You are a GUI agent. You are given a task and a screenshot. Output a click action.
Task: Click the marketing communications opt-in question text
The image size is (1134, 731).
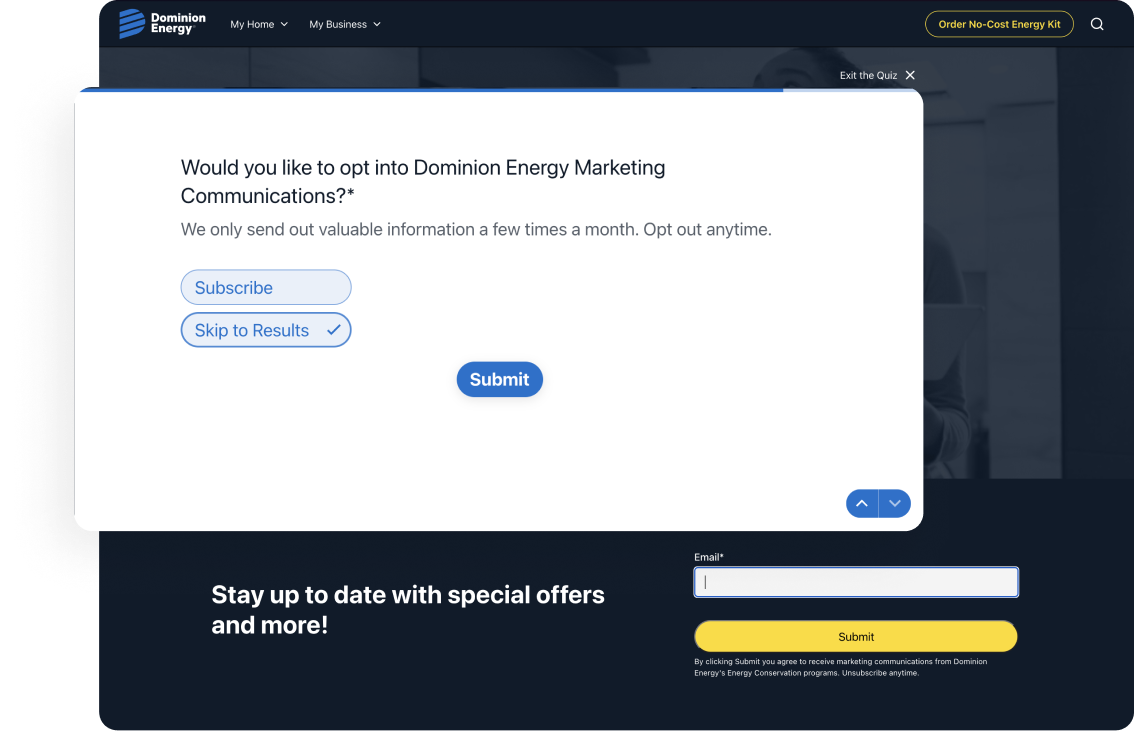[423, 181]
